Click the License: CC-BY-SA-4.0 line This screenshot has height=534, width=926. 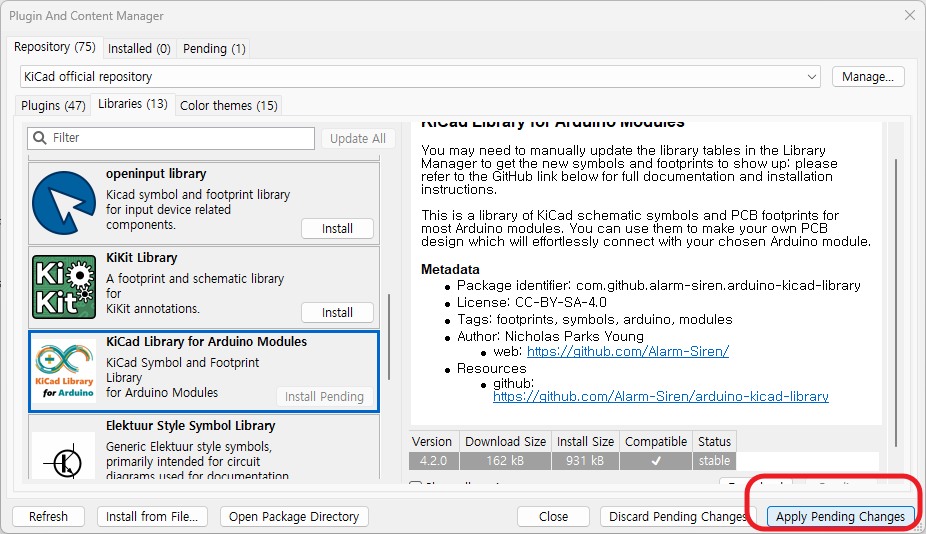532,302
